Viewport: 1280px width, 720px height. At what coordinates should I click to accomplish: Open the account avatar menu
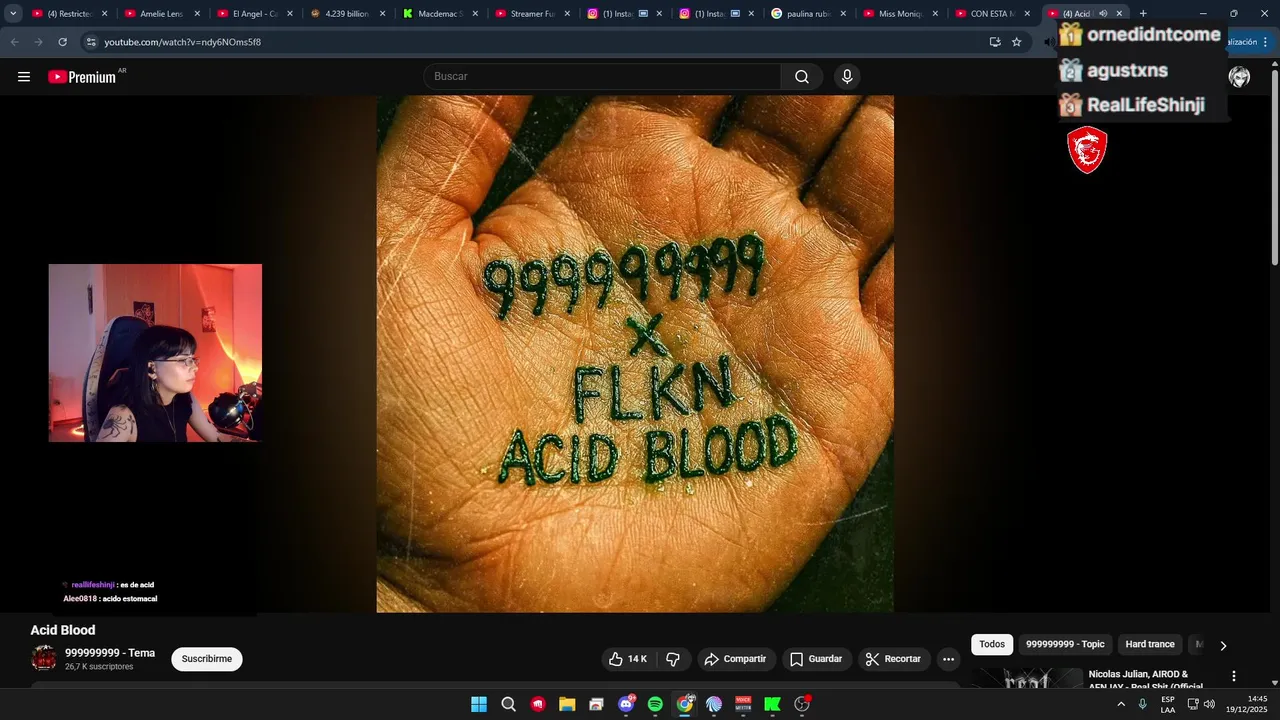(x=1239, y=77)
